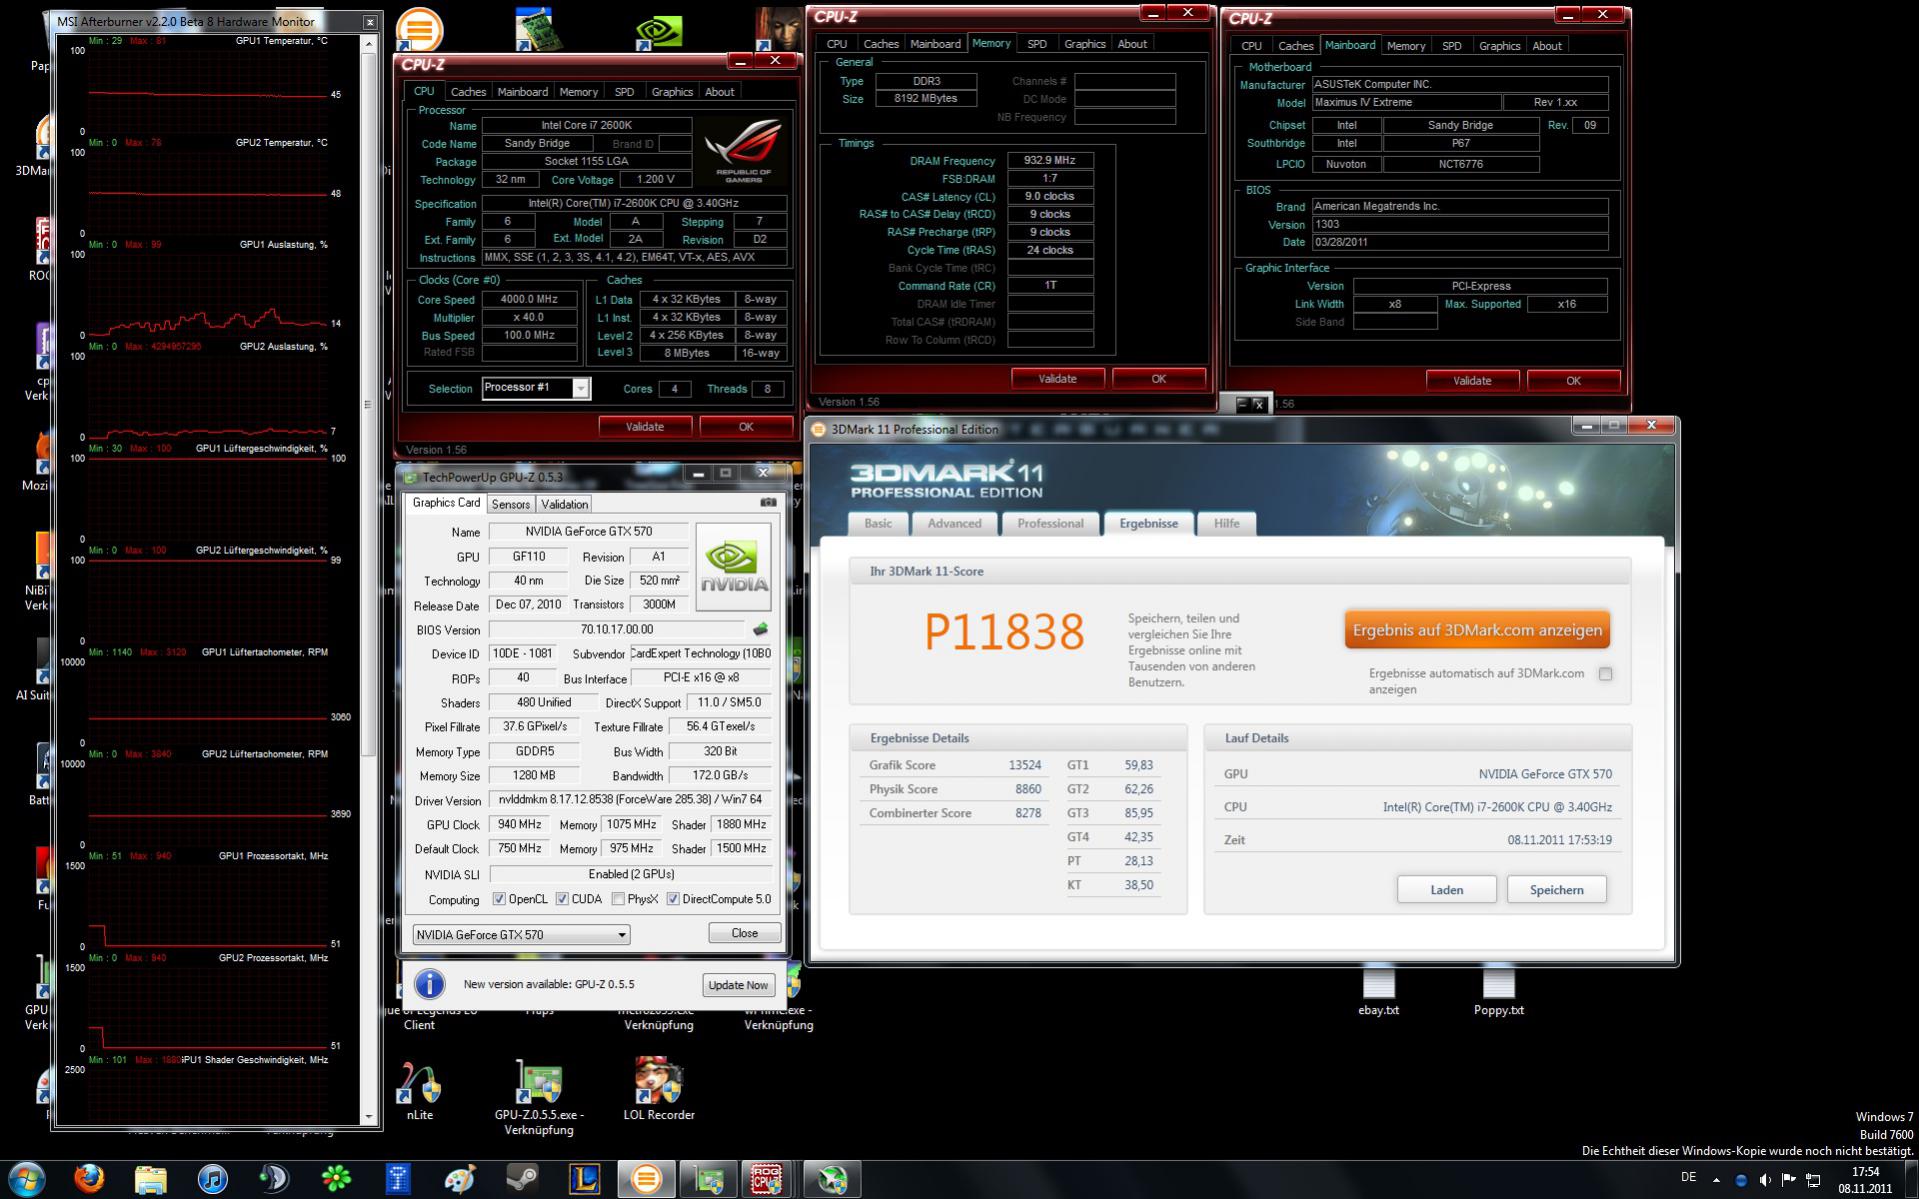Open Windows Explorer folder icon in taskbar
This screenshot has height=1199, width=1919.
[151, 1179]
